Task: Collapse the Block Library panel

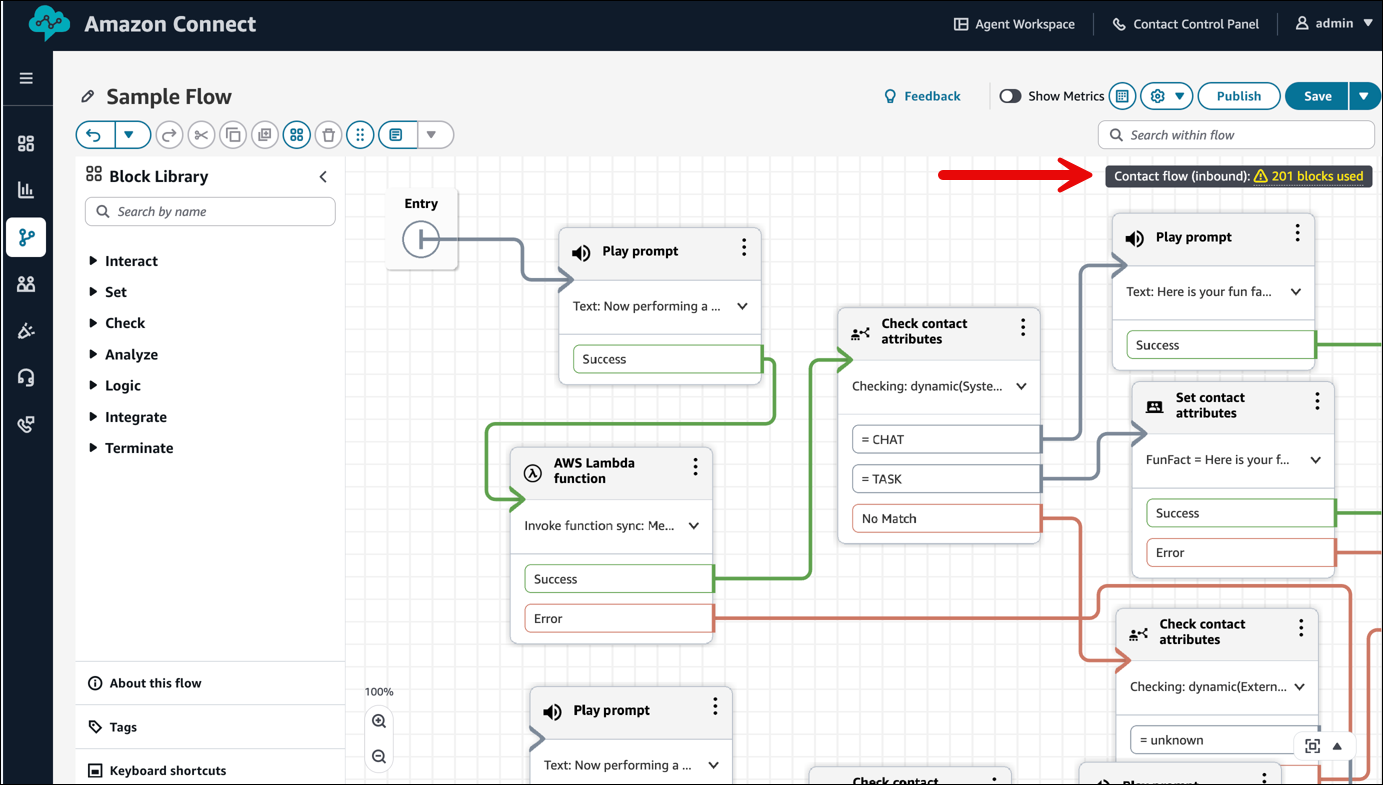Action: (323, 177)
